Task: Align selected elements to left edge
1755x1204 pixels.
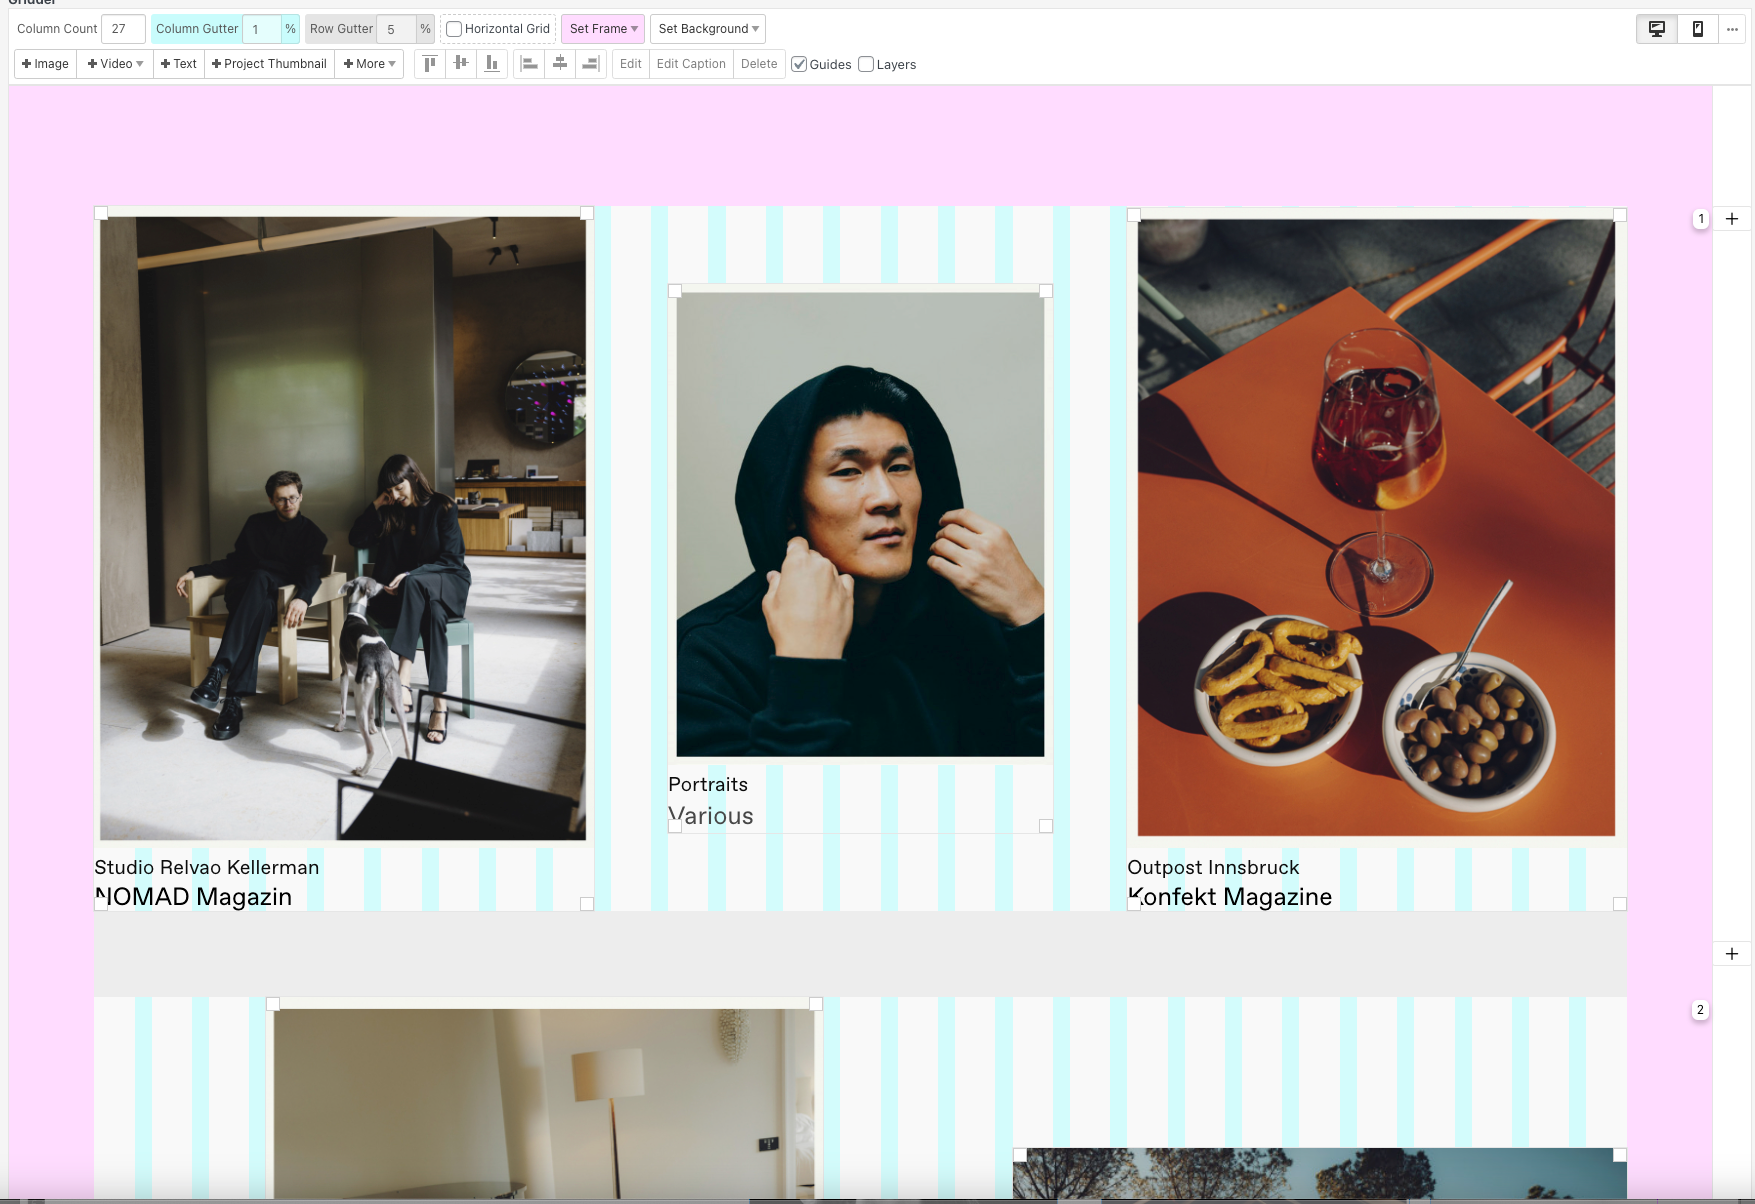Action: click(x=529, y=64)
